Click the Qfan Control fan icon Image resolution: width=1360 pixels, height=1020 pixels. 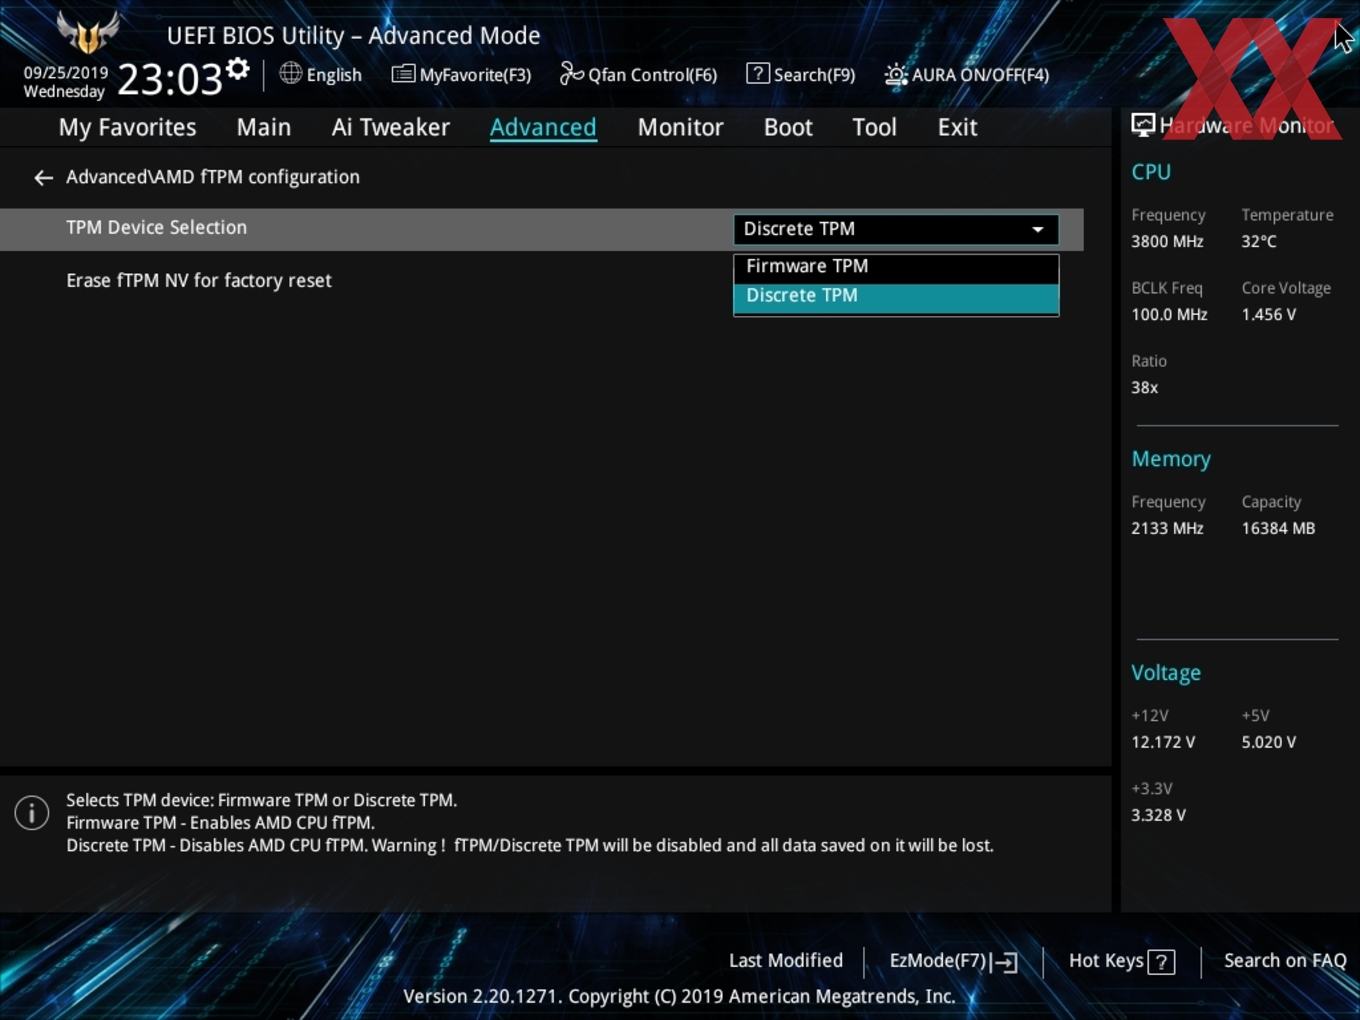point(571,73)
